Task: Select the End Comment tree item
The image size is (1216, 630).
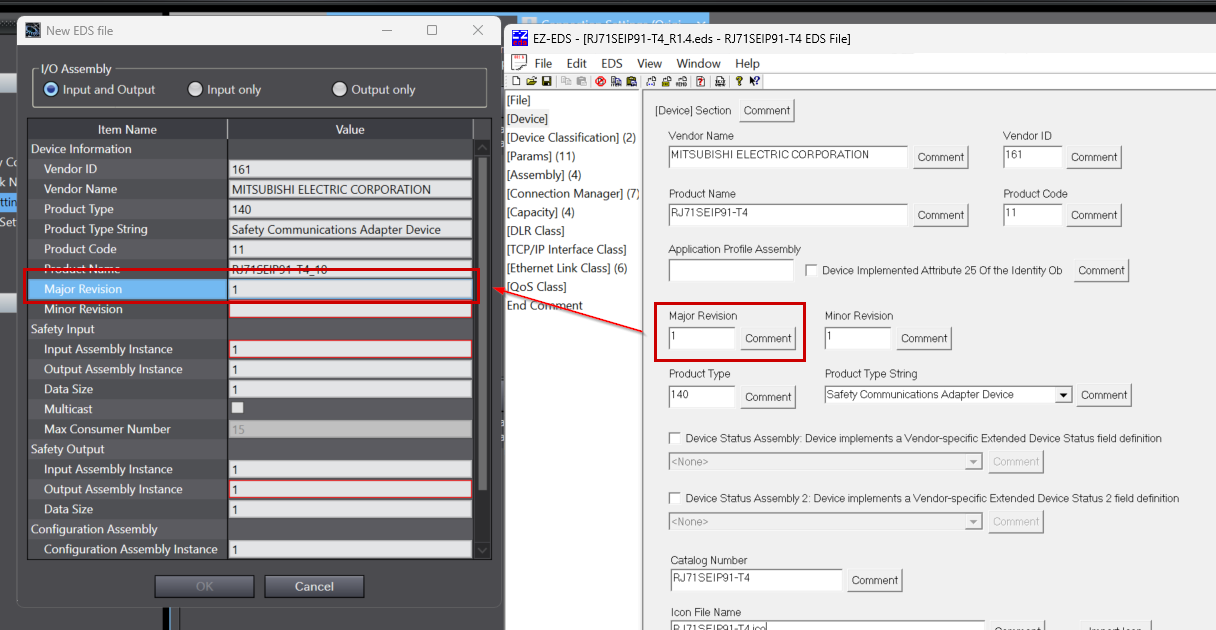Action: 545,305
